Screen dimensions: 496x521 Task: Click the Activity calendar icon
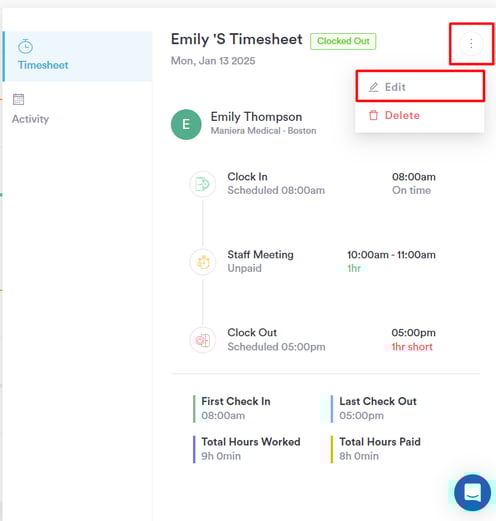coord(18,99)
